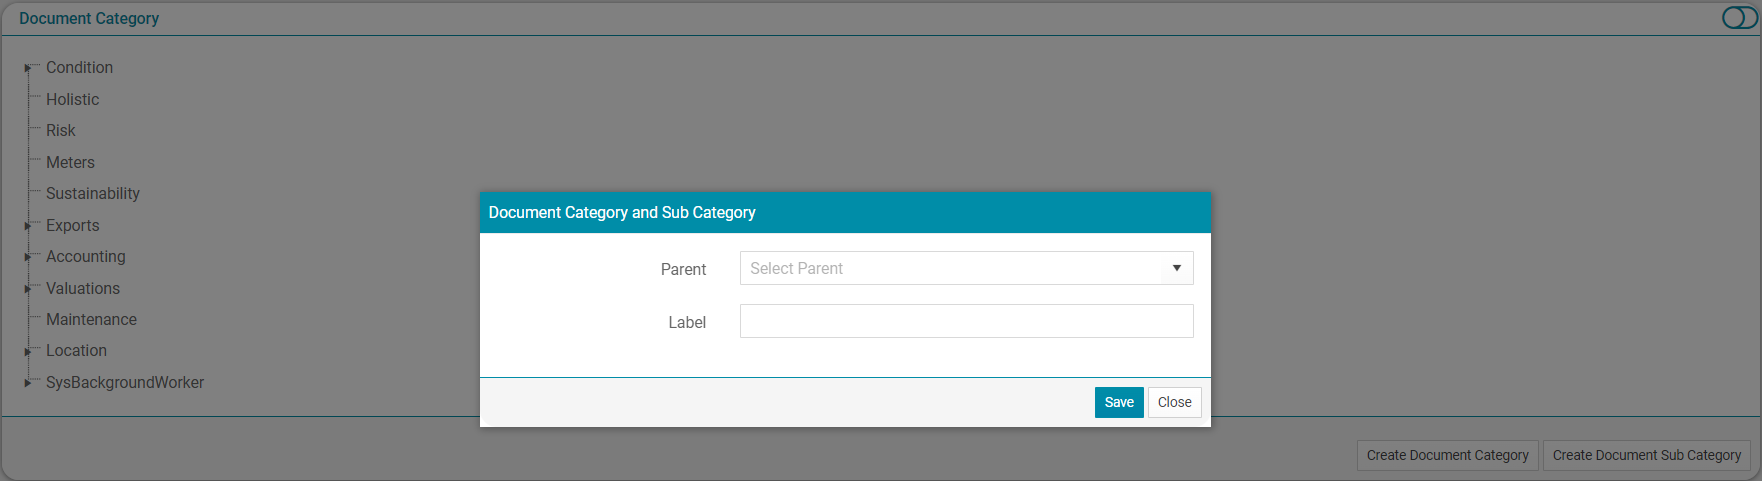
Task: Click Create Document Sub Category button
Action: 1646,455
